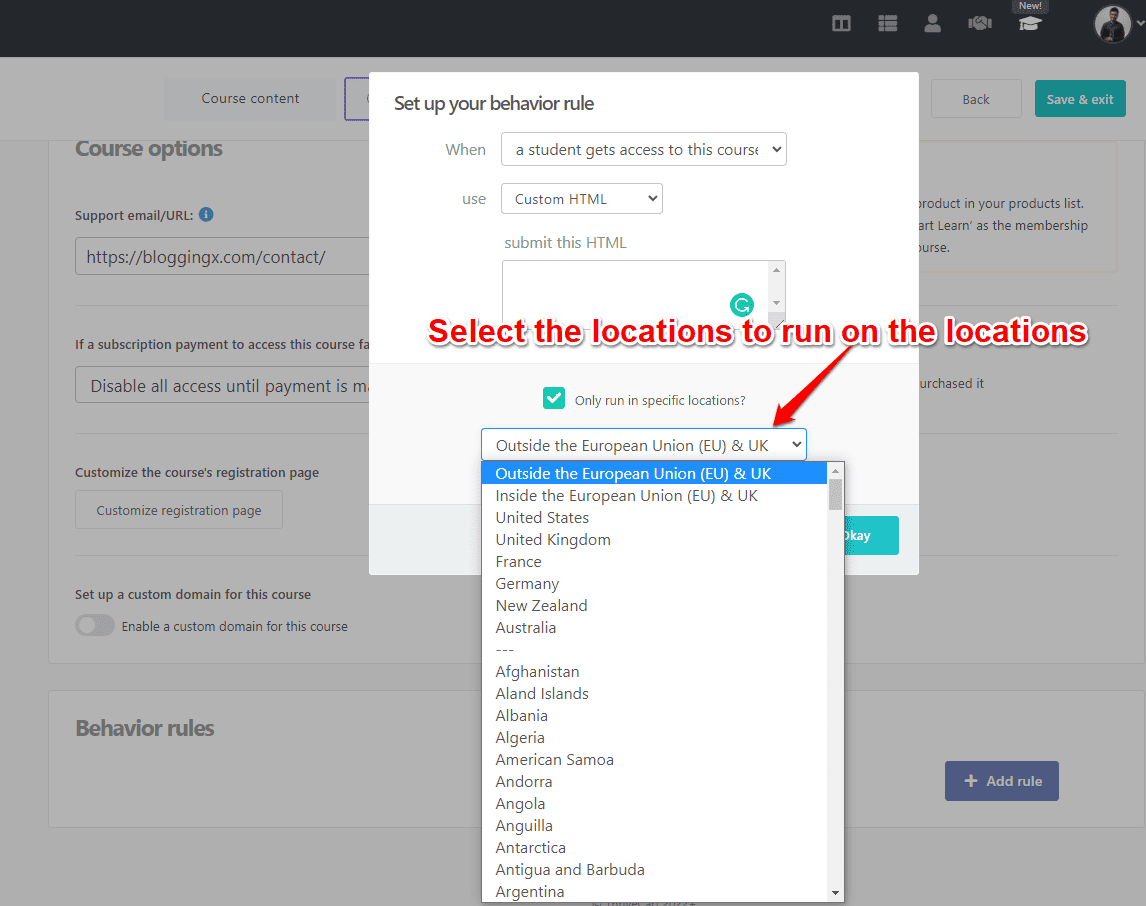Viewport: 1146px width, 906px height.
Task: Choose Angola from location list
Action: [654, 803]
